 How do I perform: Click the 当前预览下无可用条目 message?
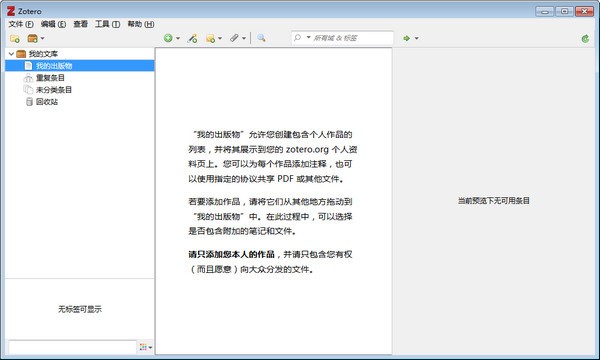coord(494,201)
